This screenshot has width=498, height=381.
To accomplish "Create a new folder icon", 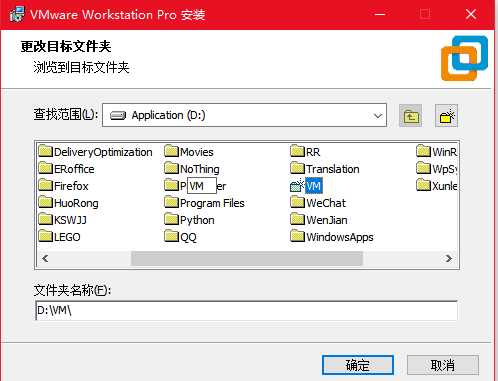I will [x=446, y=116].
